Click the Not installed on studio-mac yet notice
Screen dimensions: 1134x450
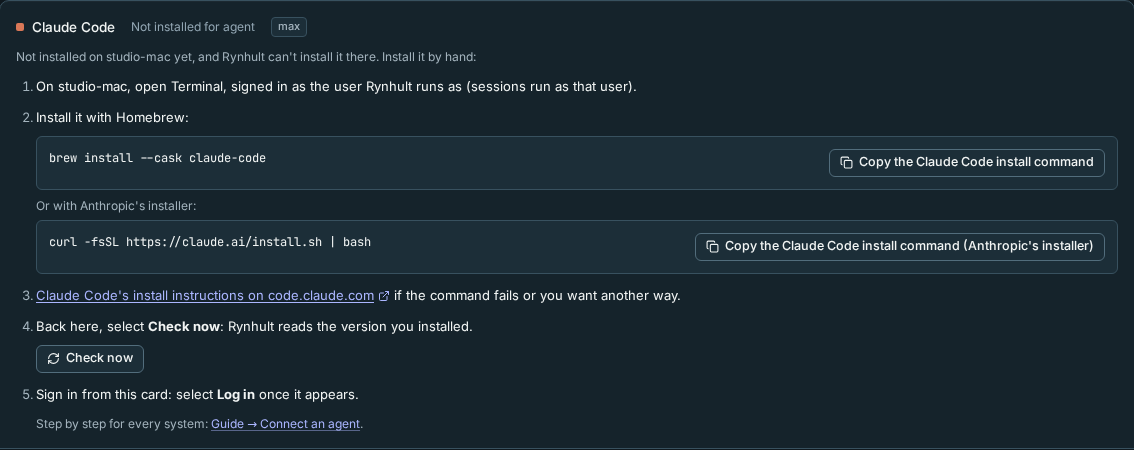(x=246, y=56)
